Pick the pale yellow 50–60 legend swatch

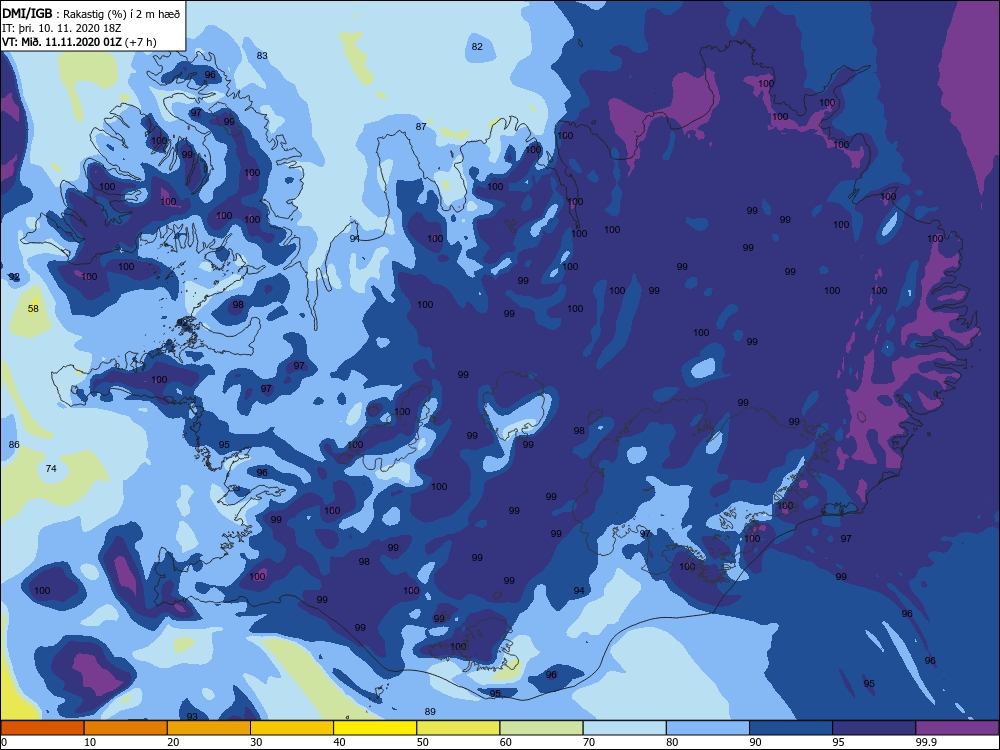click(459, 728)
